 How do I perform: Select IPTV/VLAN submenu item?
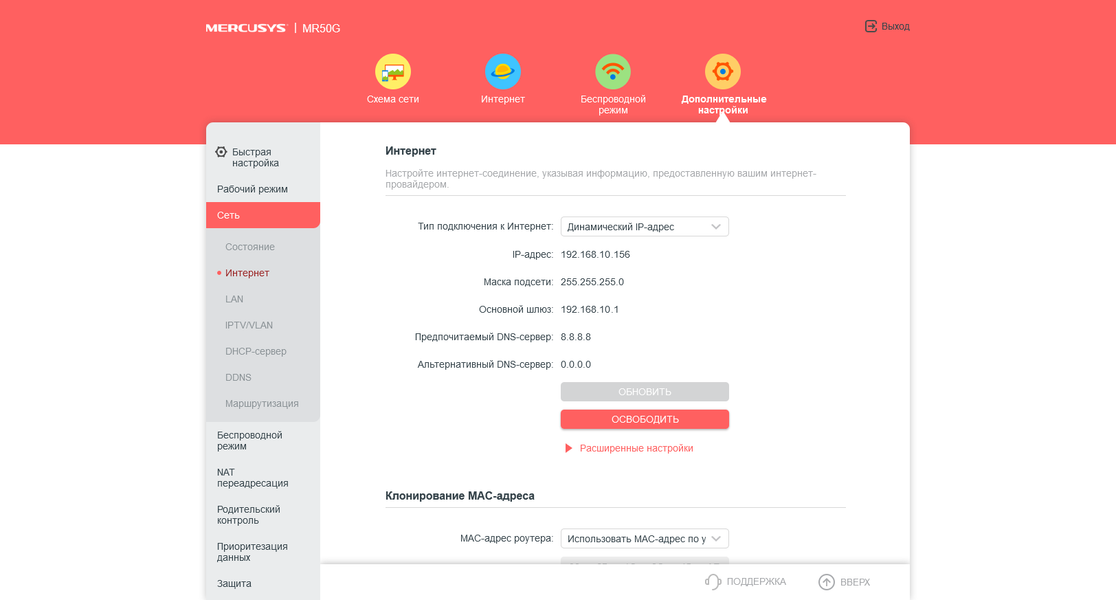pyautogui.click(x=249, y=325)
